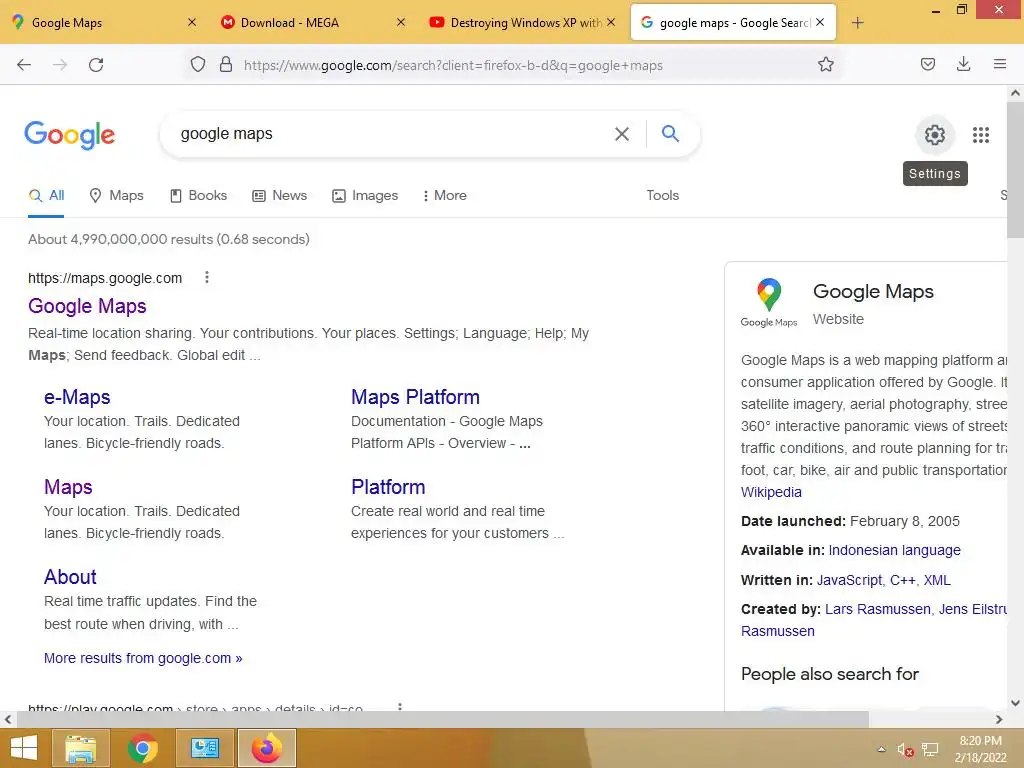Select the News search filter
The image size is (1024, 768).
[280, 195]
